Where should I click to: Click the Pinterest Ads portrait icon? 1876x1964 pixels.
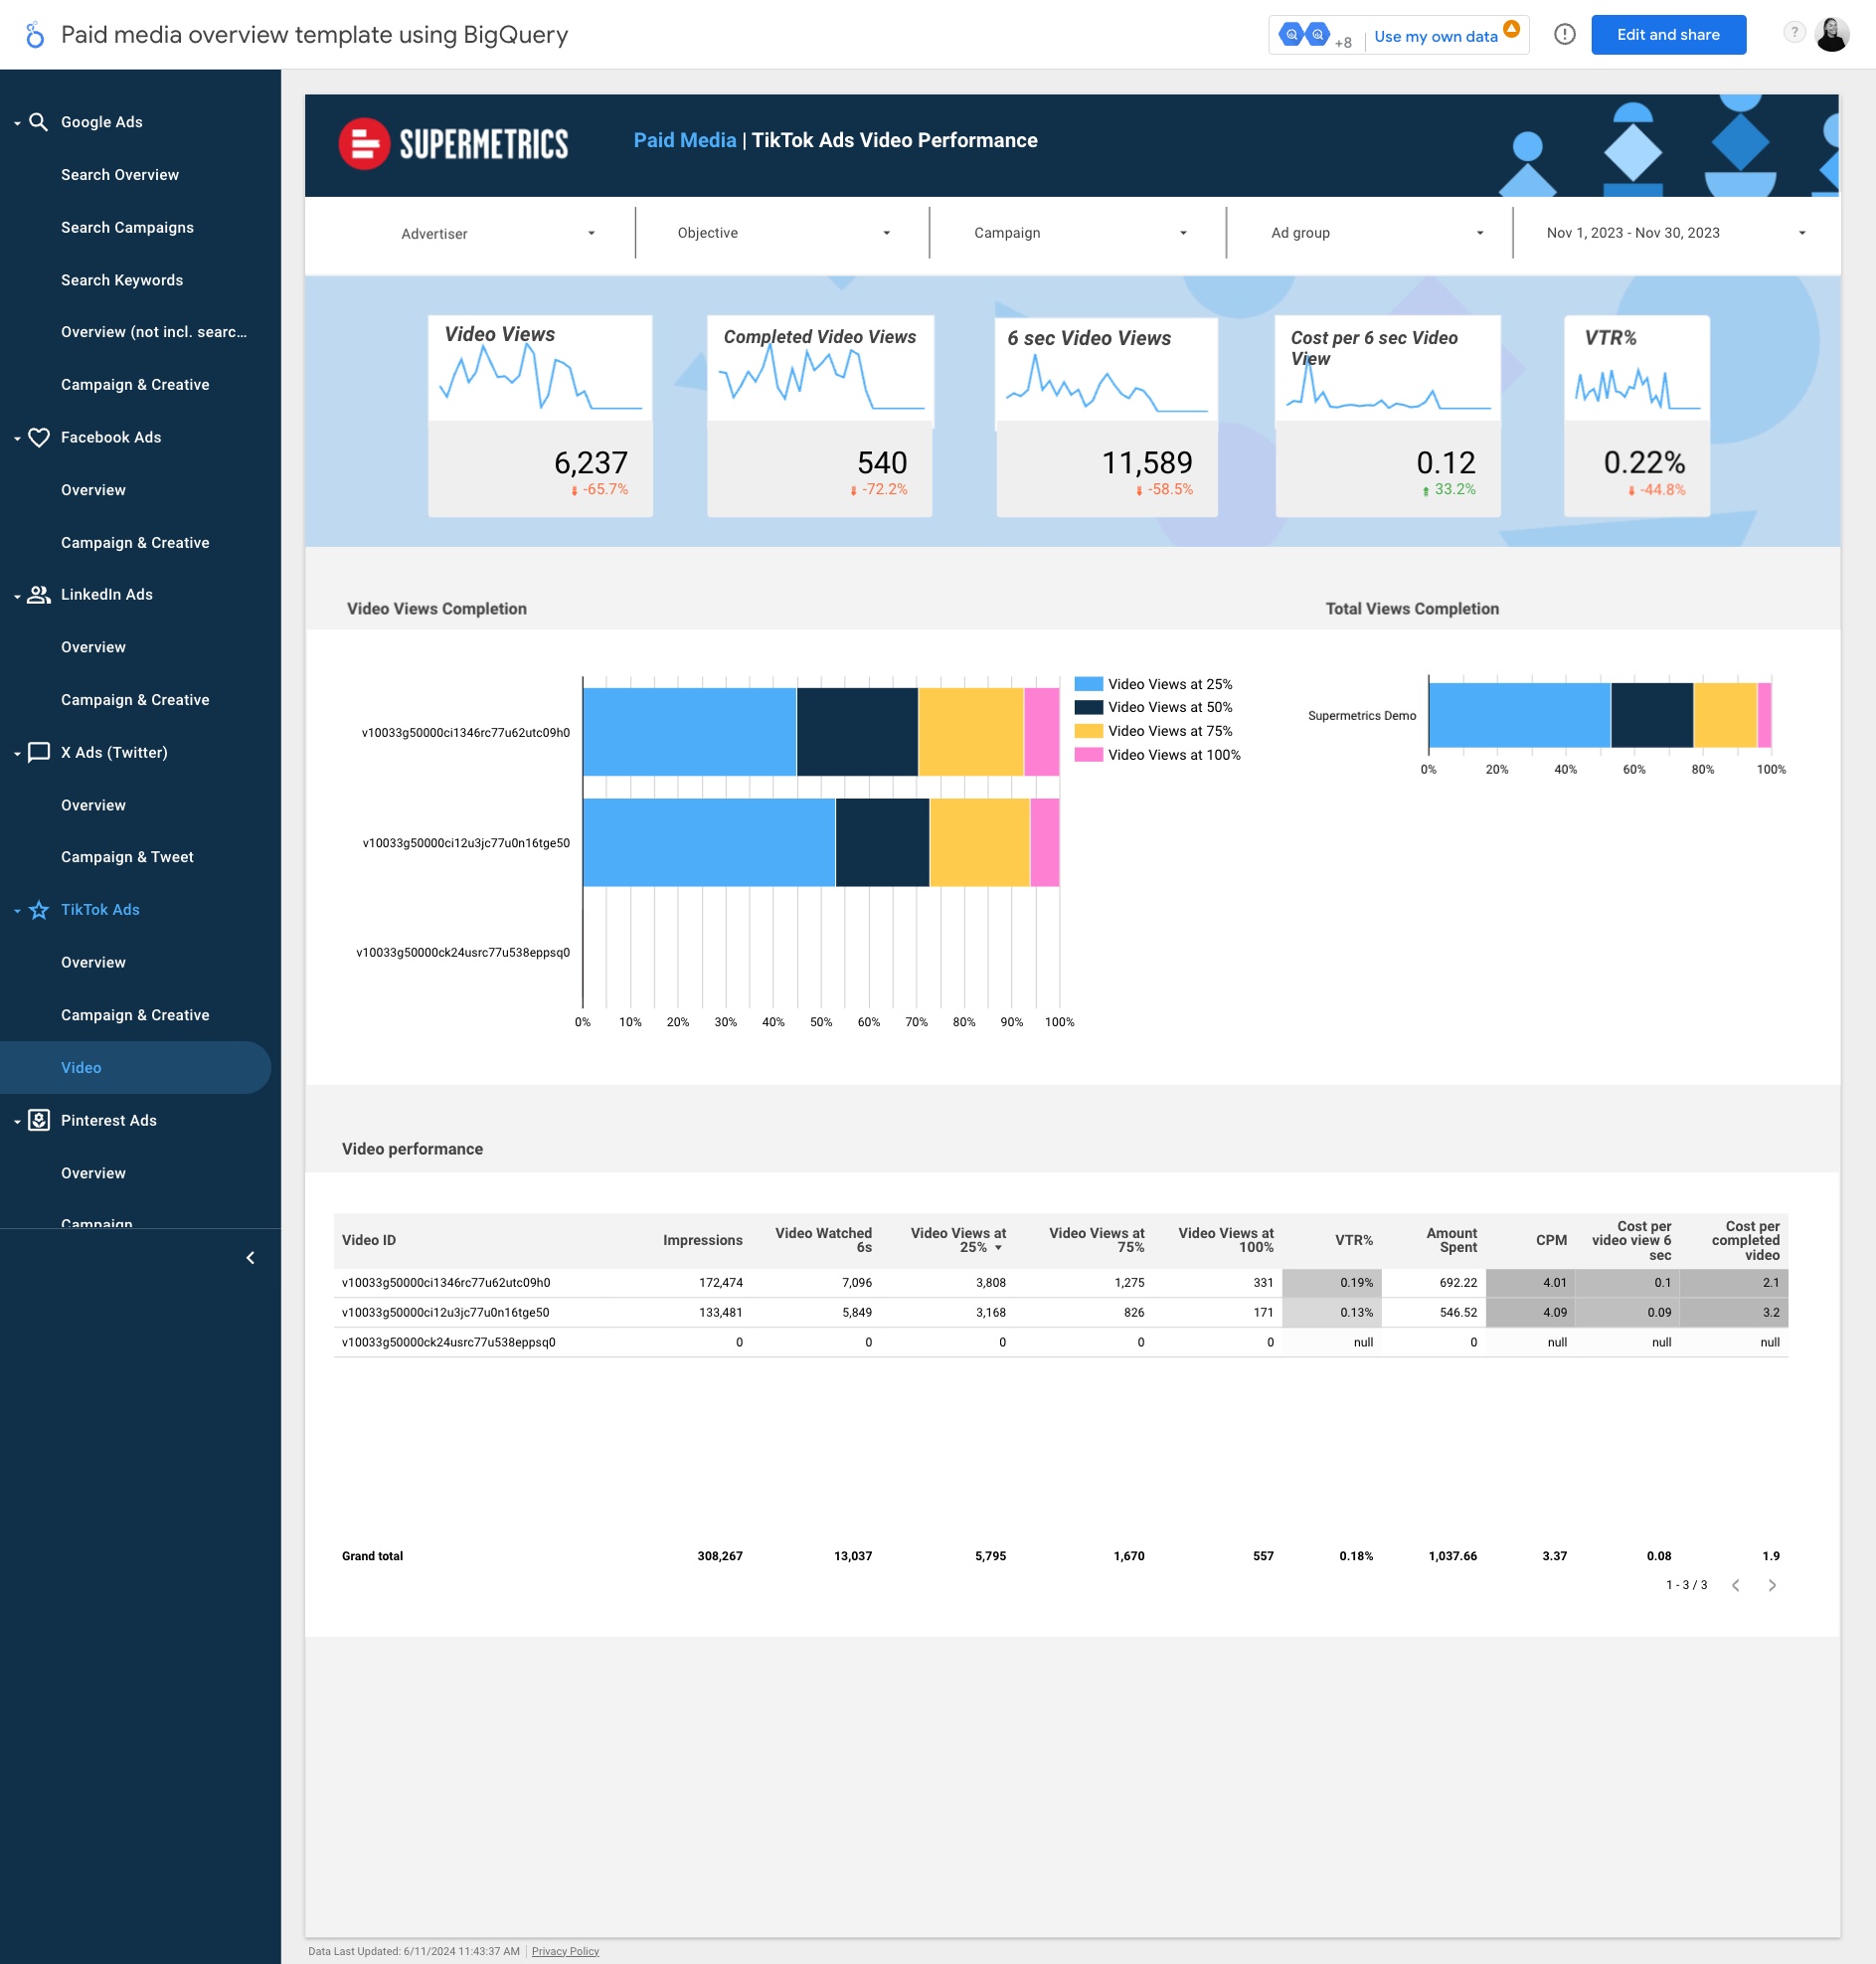[39, 1120]
